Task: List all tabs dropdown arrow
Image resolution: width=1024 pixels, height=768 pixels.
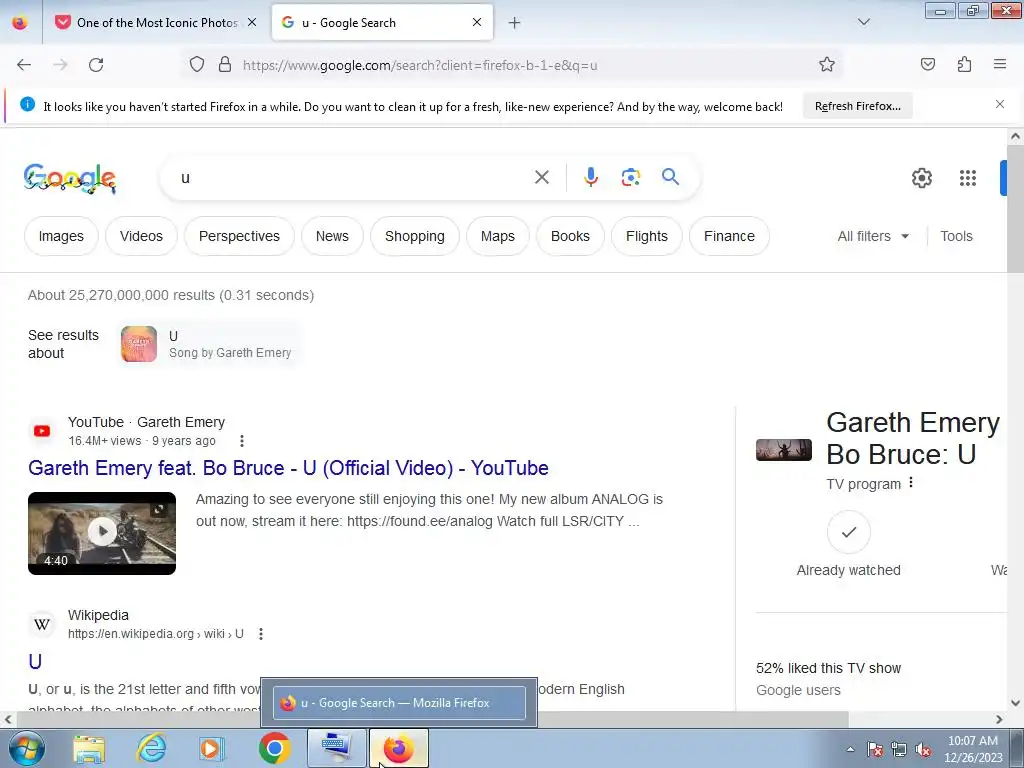Action: 863,22
